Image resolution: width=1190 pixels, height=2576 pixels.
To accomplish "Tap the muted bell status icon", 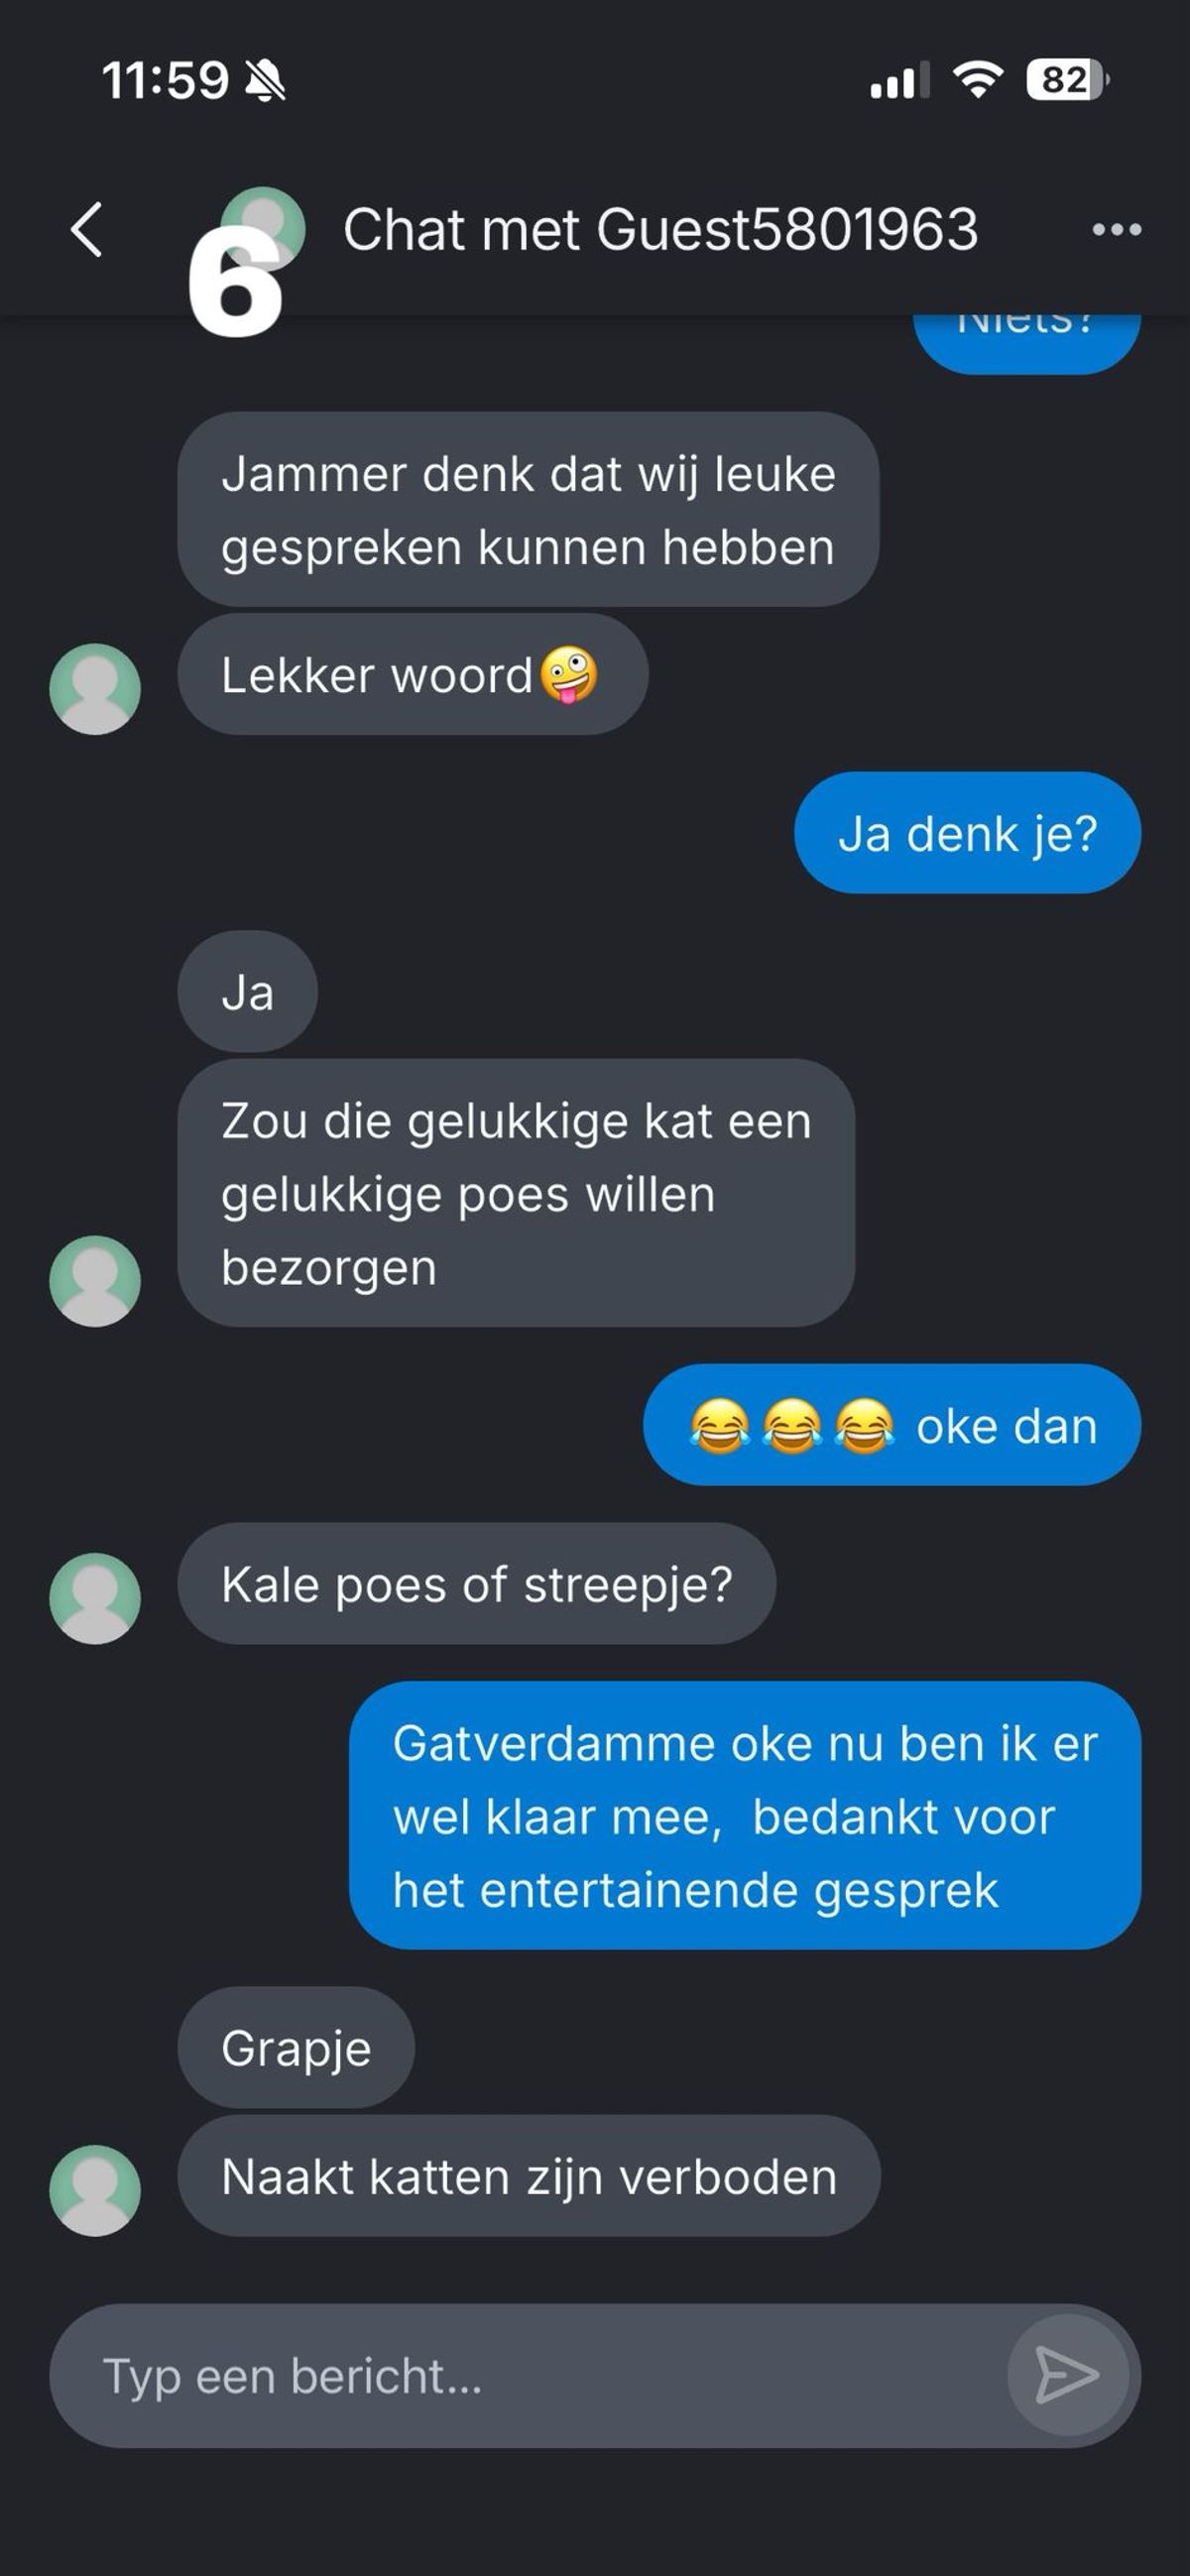I will [266, 80].
